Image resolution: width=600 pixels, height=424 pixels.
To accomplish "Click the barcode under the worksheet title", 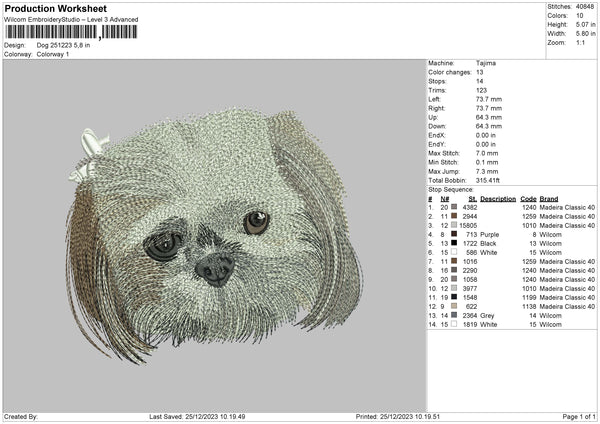I will (71, 32).
